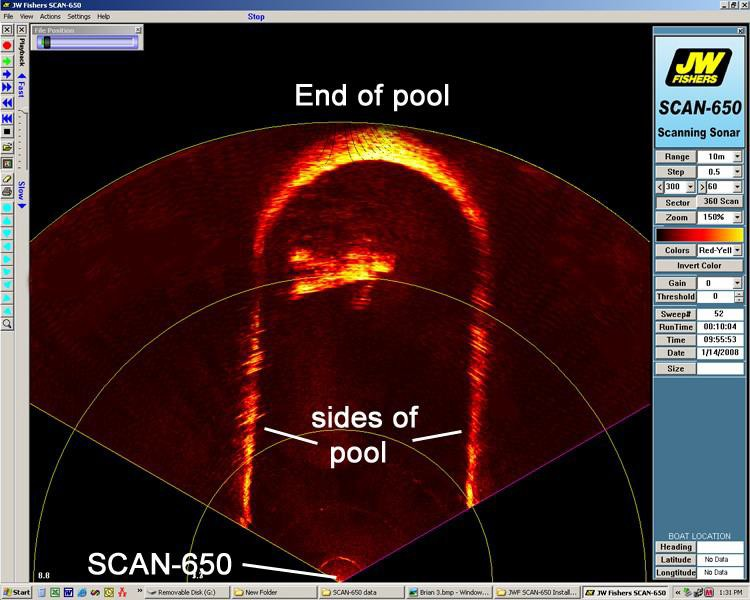Expand the Colors dropdown showing Red-Yell
750x600 pixels.
click(737, 250)
